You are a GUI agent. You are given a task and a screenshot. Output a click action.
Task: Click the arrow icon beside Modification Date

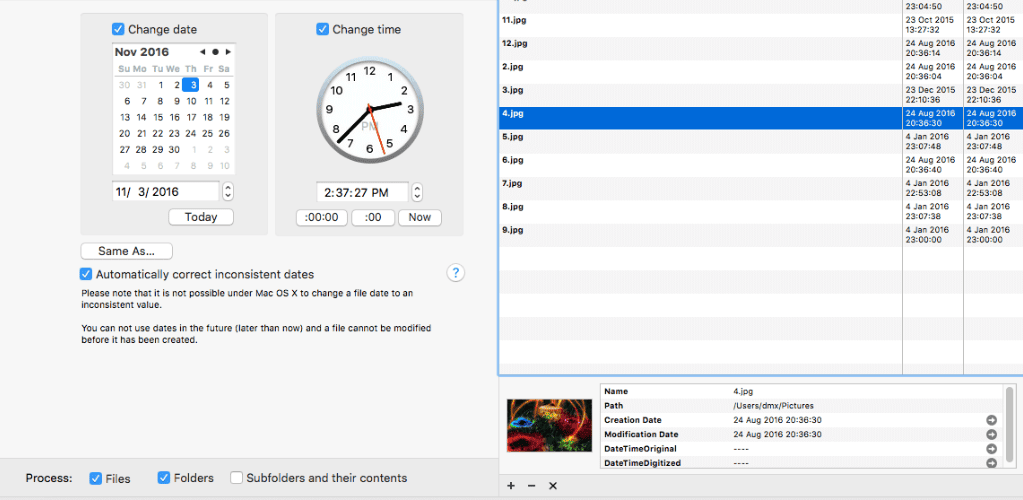click(991, 435)
